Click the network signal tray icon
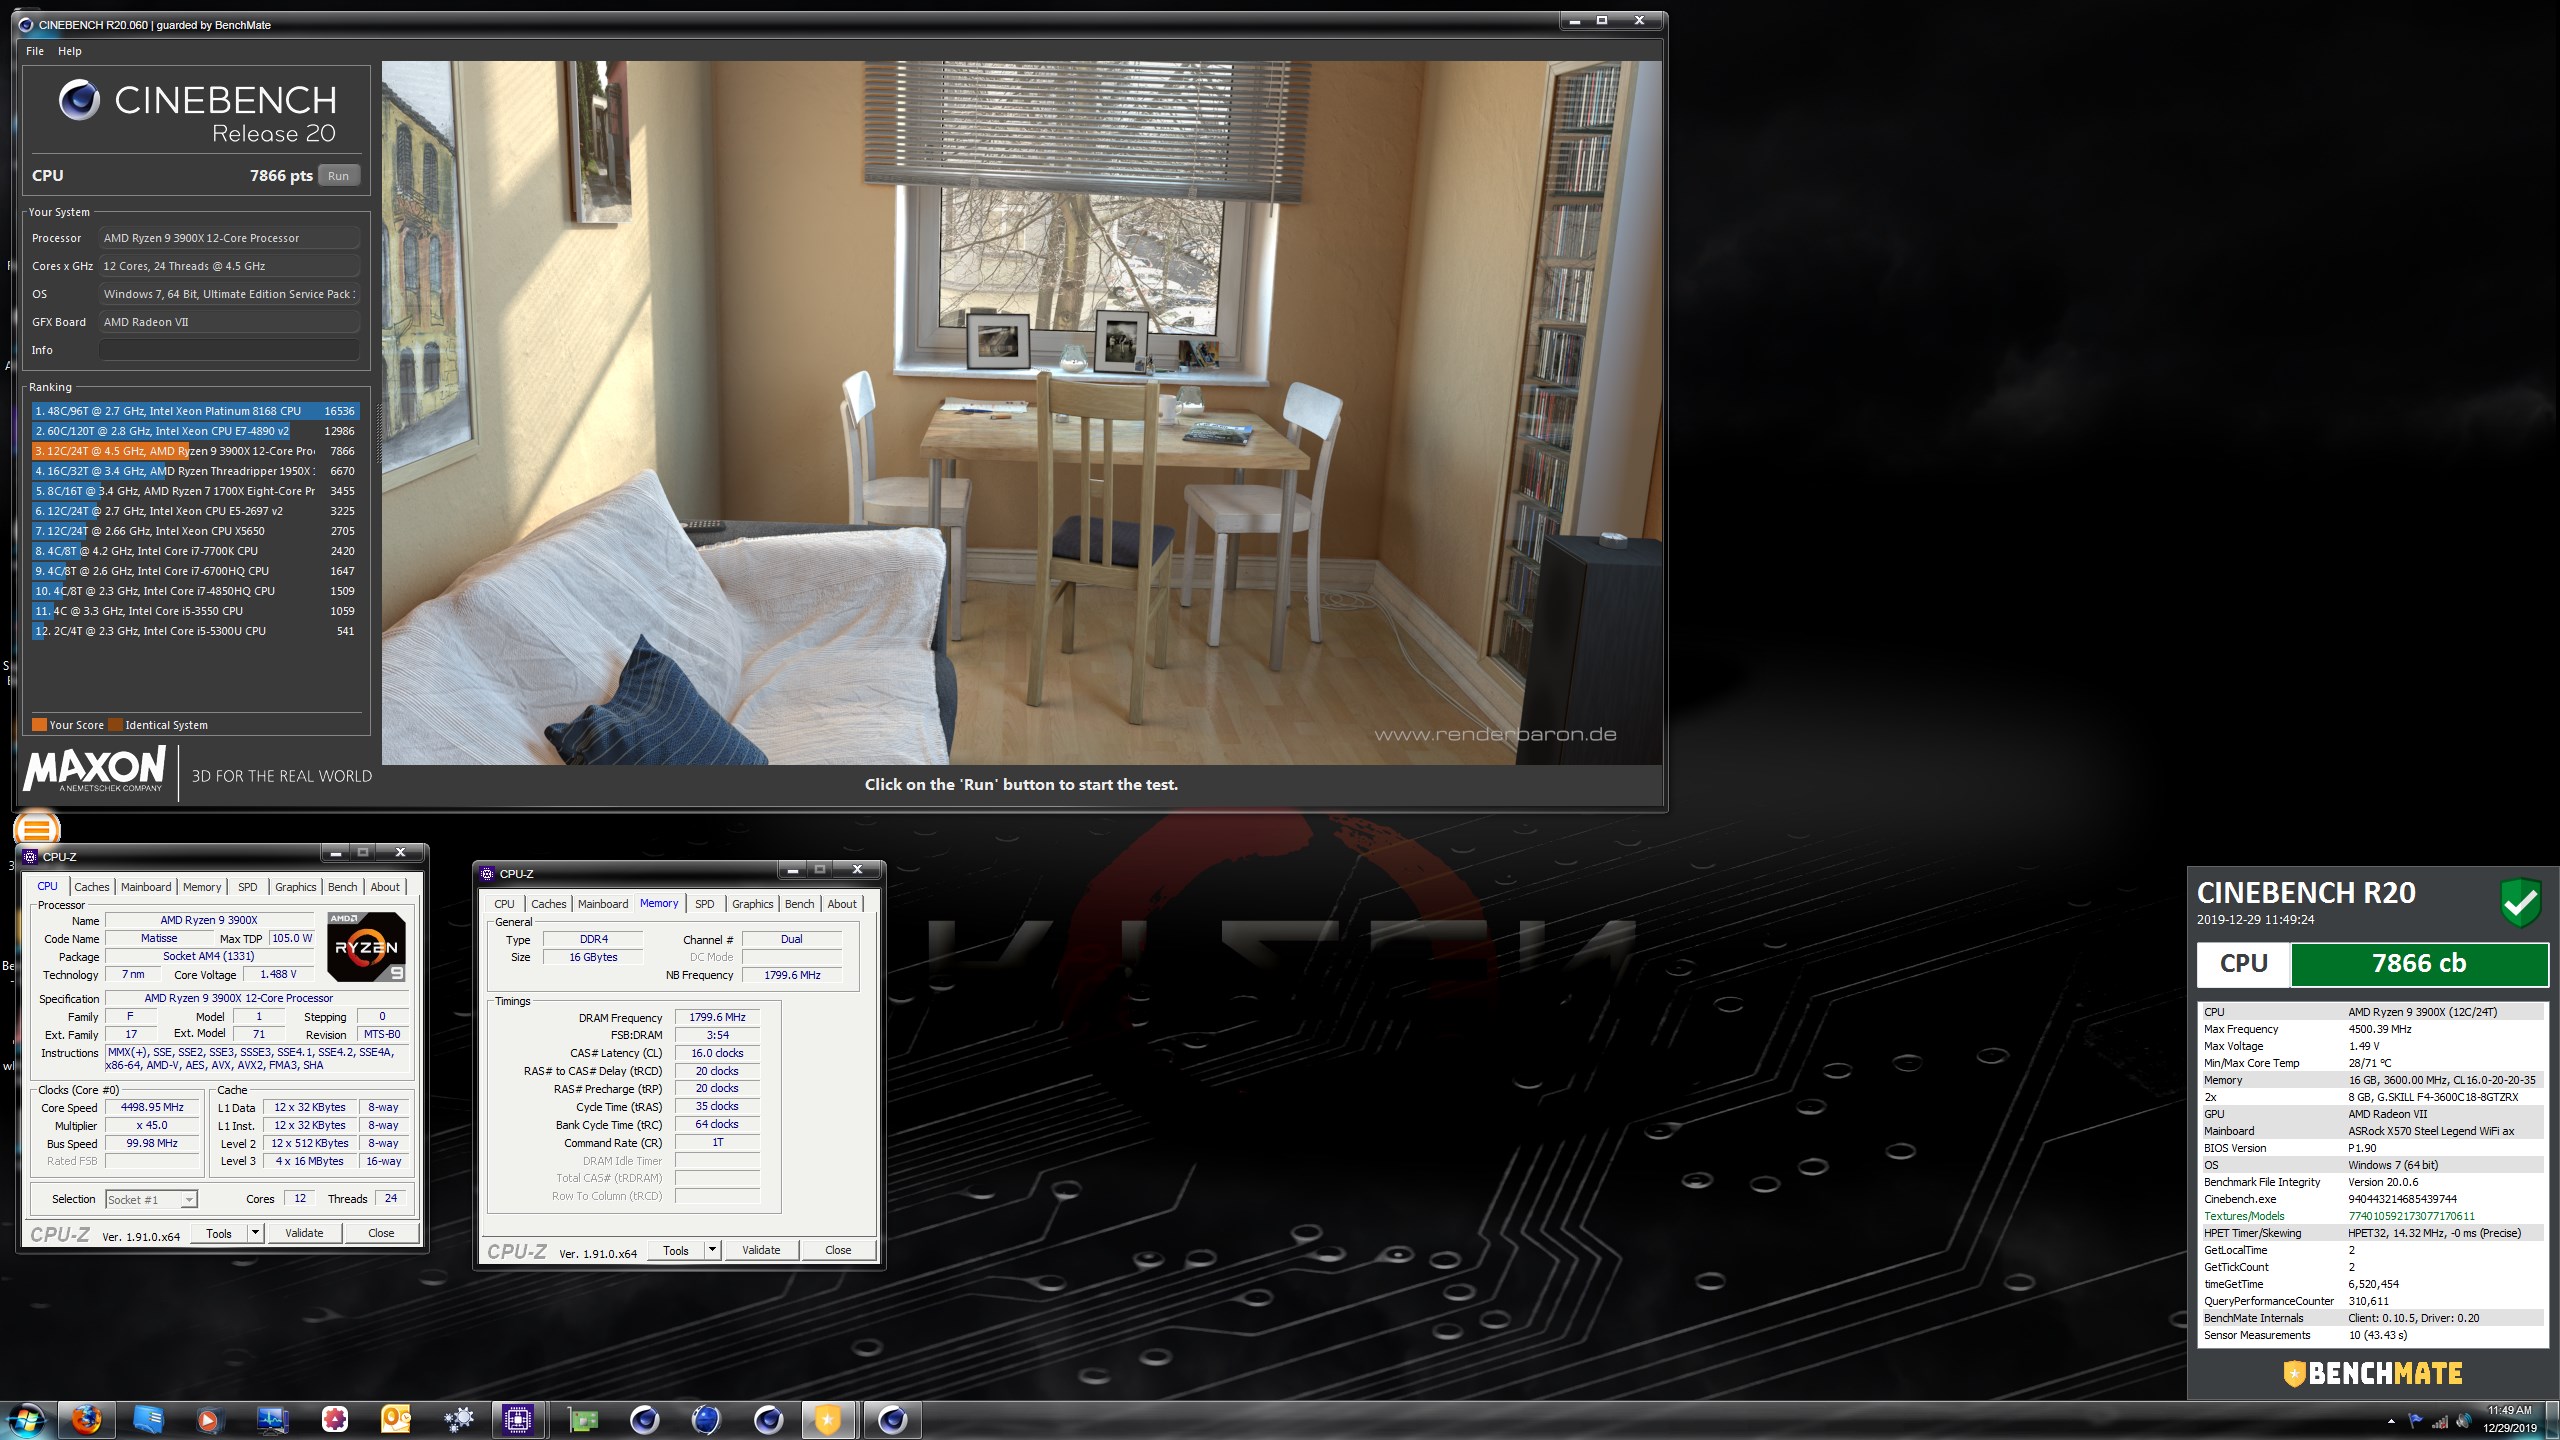2560x1440 pixels. (2440, 1421)
